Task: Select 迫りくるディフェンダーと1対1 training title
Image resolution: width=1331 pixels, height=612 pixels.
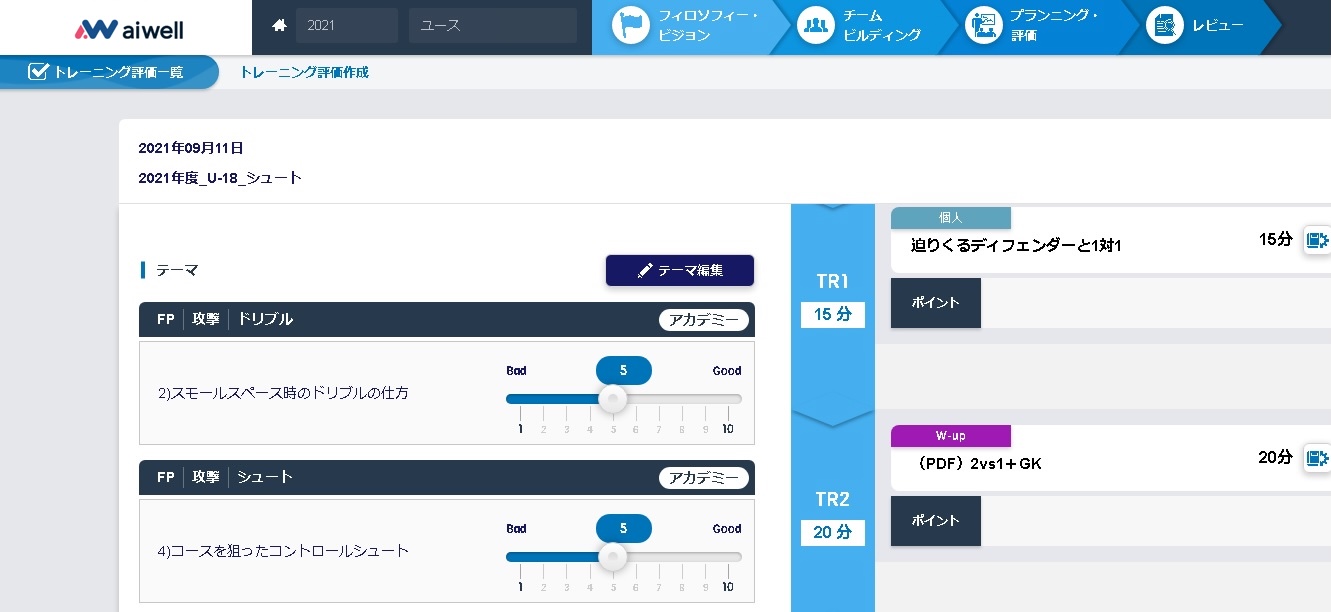Action: [1016, 245]
